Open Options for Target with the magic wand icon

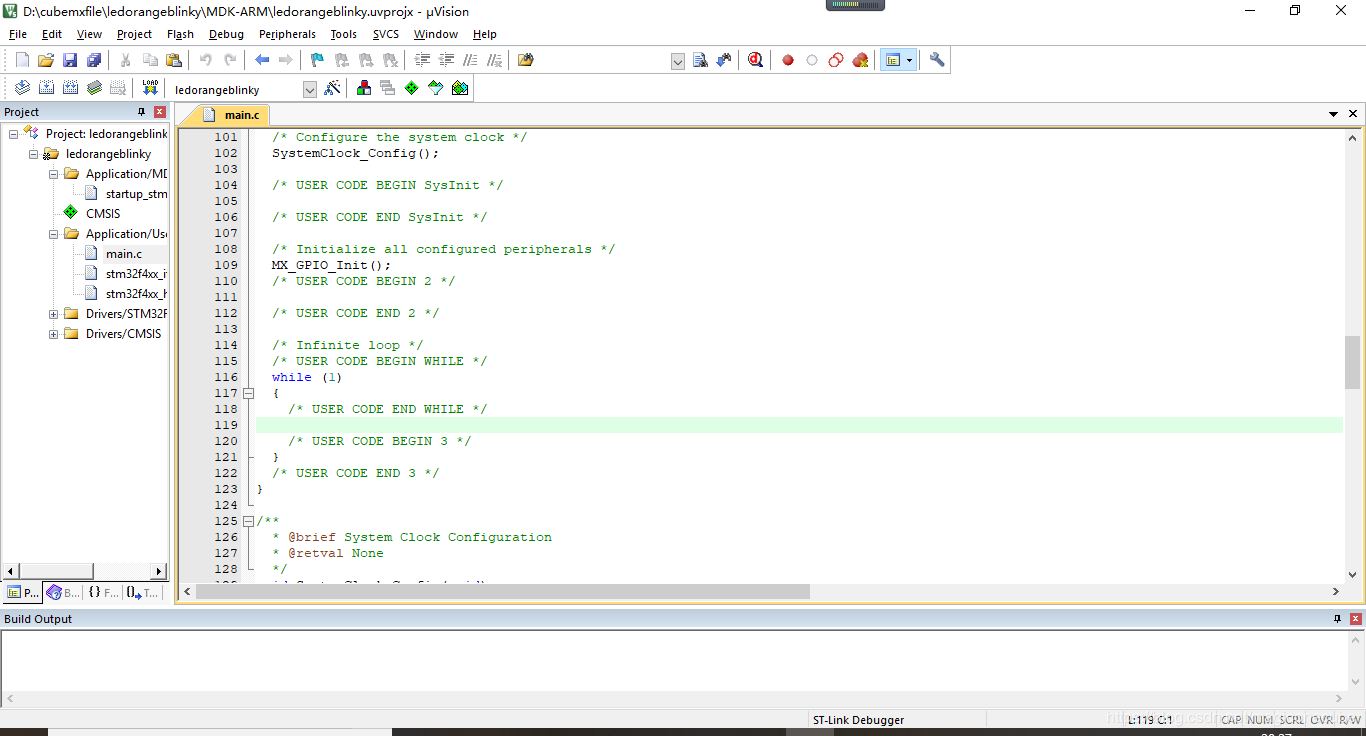[332, 88]
